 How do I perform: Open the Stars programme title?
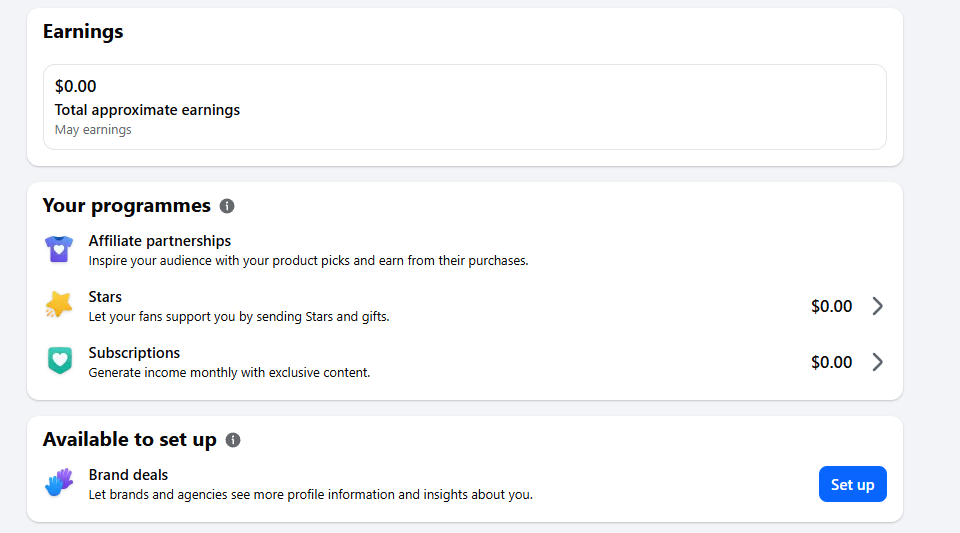(105, 297)
